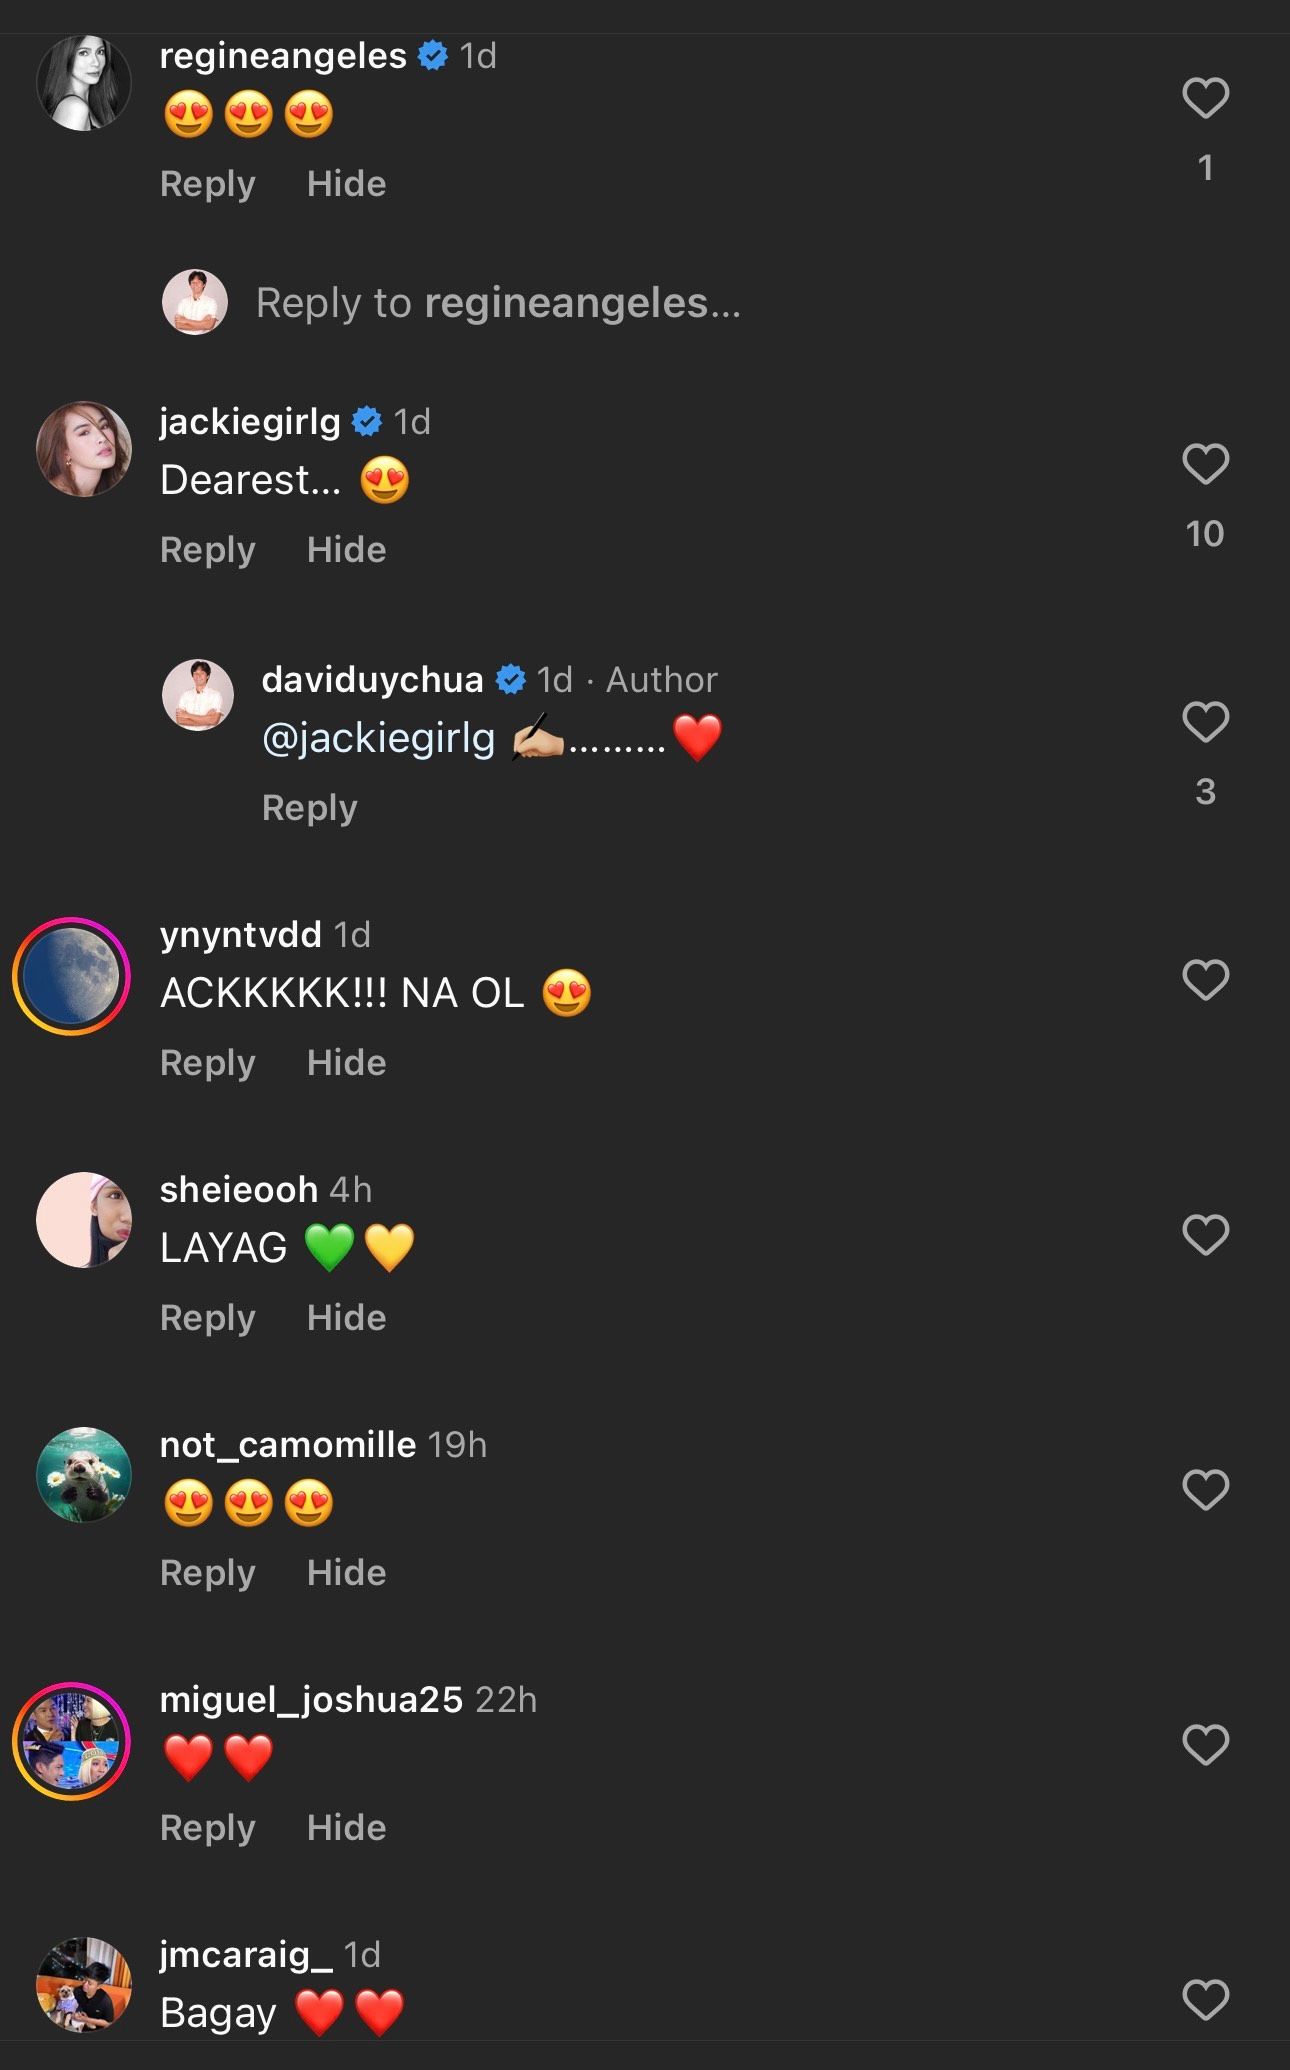Reply to miguel_joshua25's comment
This screenshot has height=2070, width=1290.
pyautogui.click(x=208, y=1828)
